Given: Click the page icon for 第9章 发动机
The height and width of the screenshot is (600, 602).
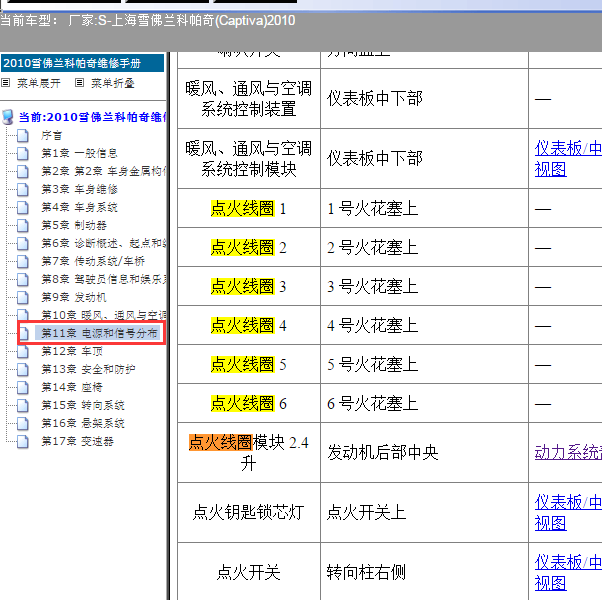Looking at the screenshot, I should click(x=23, y=298).
